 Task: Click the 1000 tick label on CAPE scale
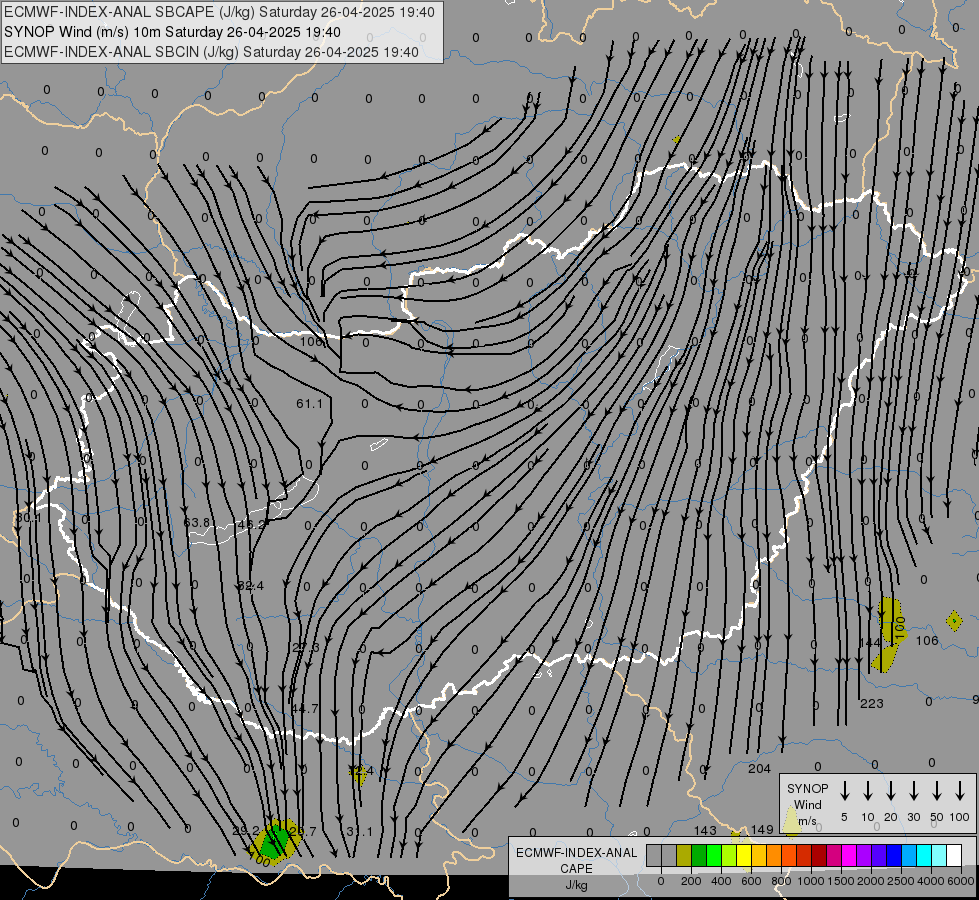point(810,881)
